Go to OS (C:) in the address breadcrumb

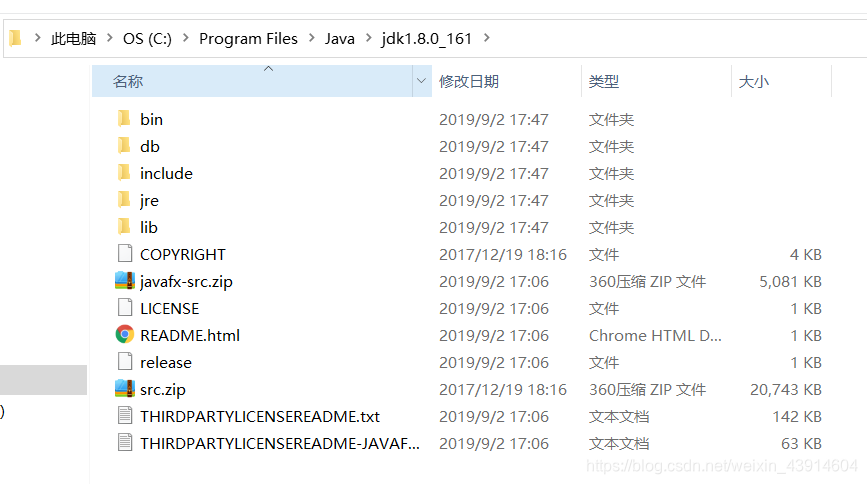pyautogui.click(x=147, y=39)
